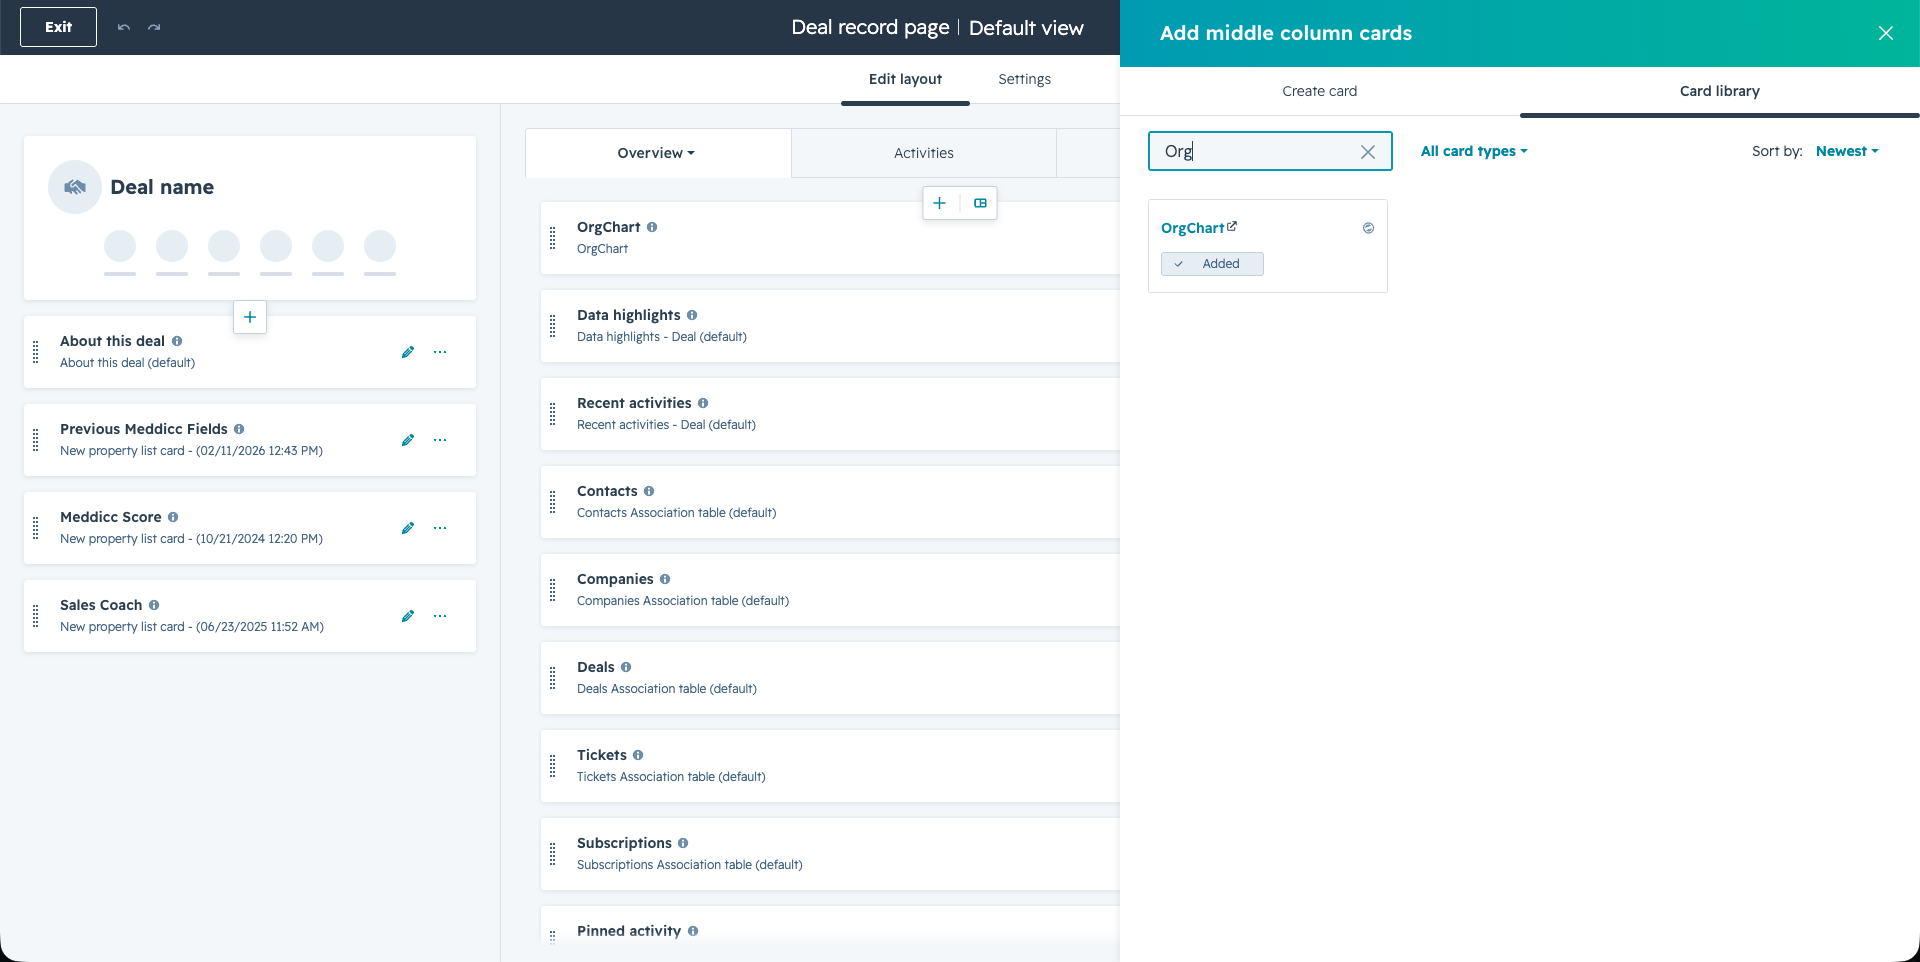Click info icon beside Companies

tap(665, 579)
